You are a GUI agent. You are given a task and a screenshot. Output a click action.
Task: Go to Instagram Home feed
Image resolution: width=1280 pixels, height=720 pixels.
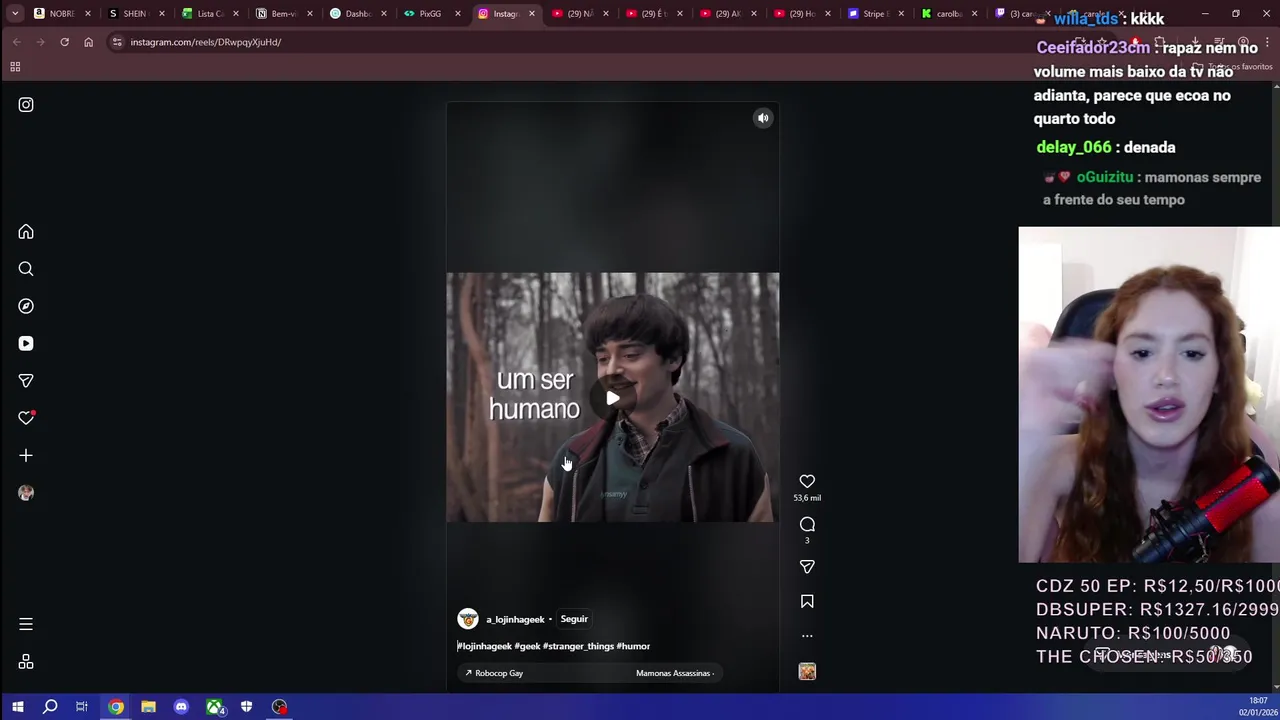(x=26, y=232)
